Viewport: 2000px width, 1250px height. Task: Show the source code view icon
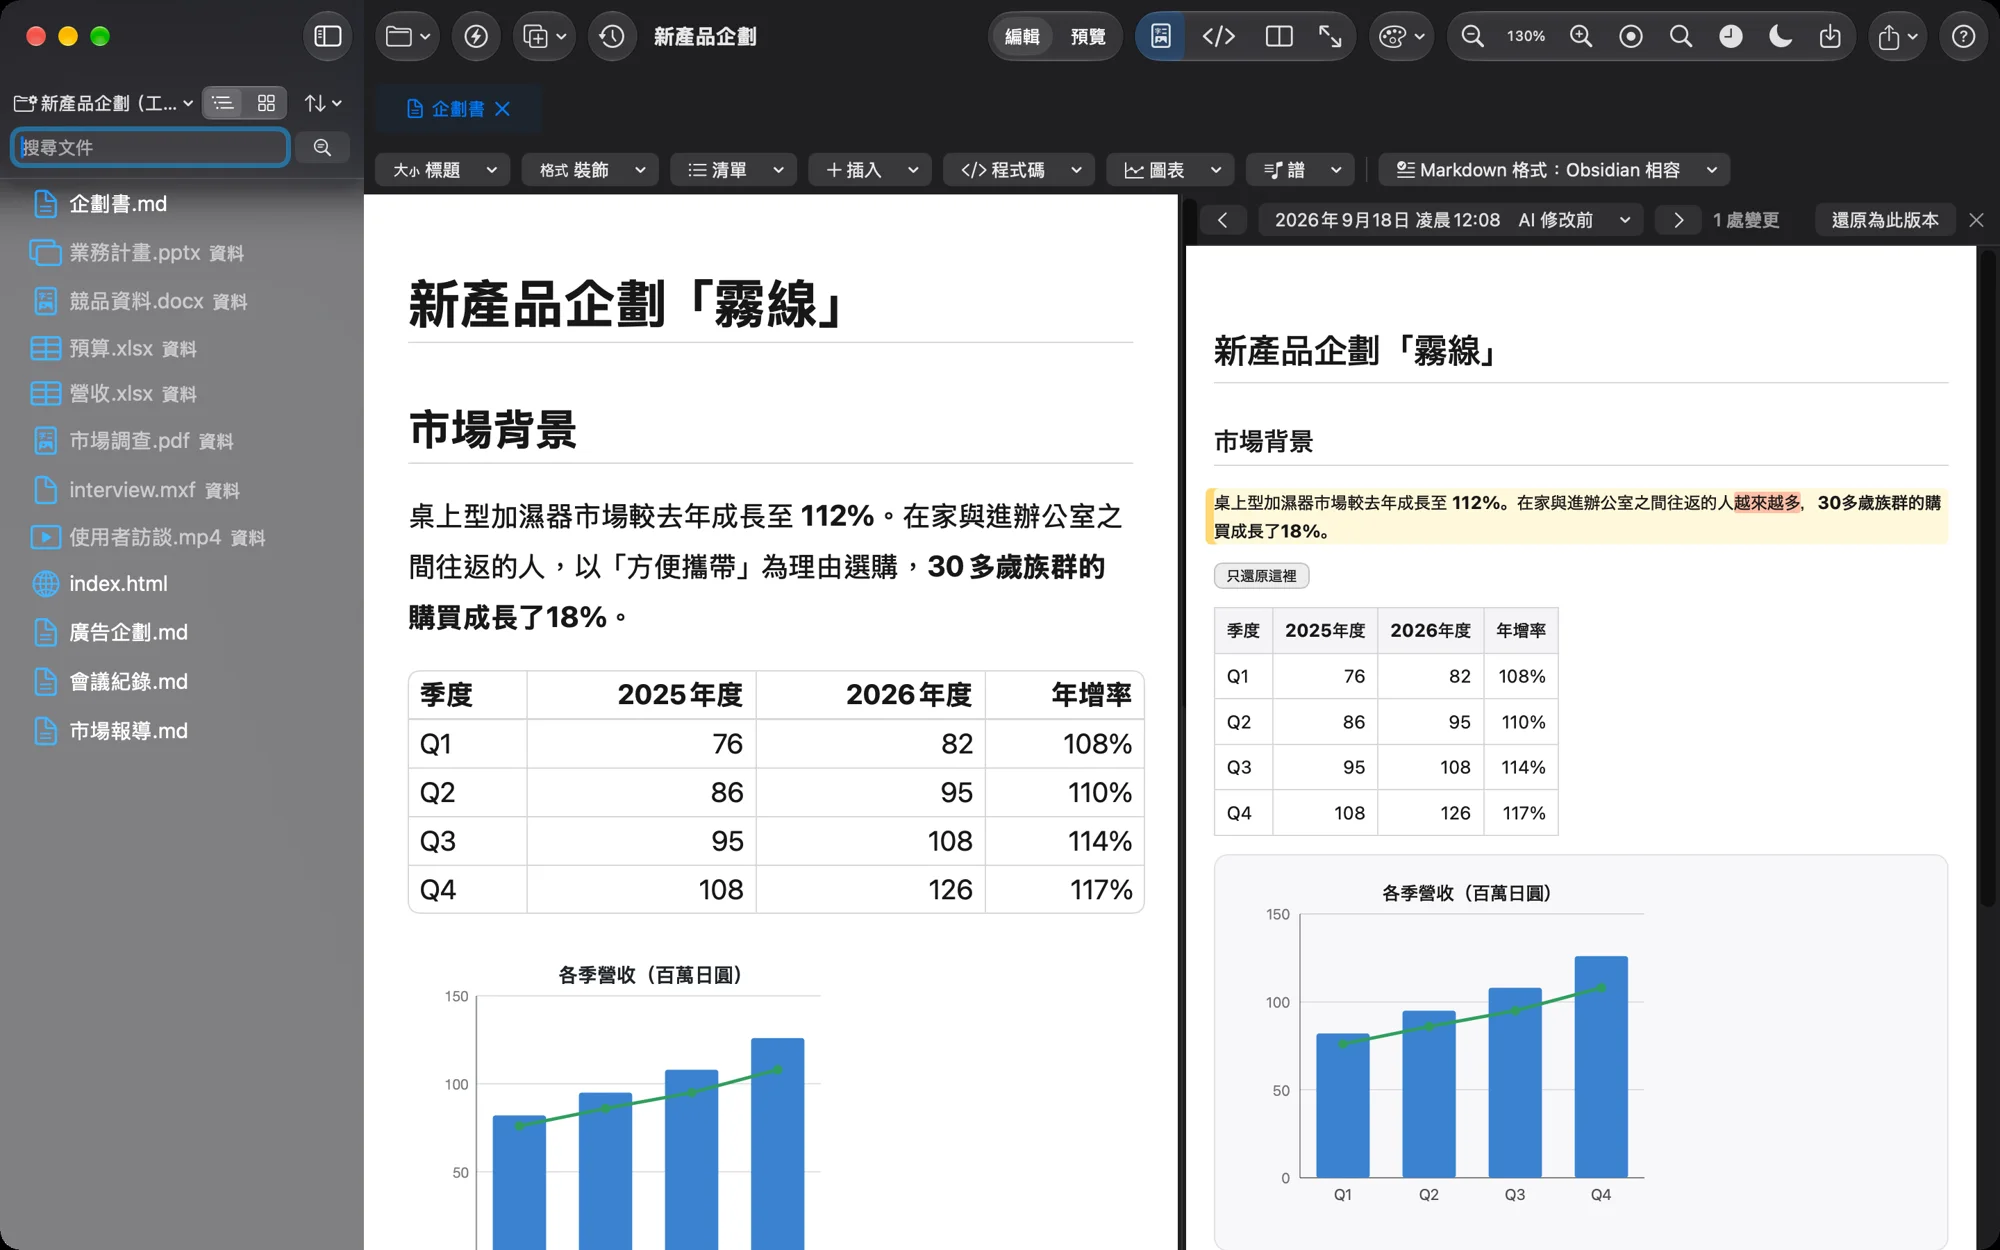1218,37
